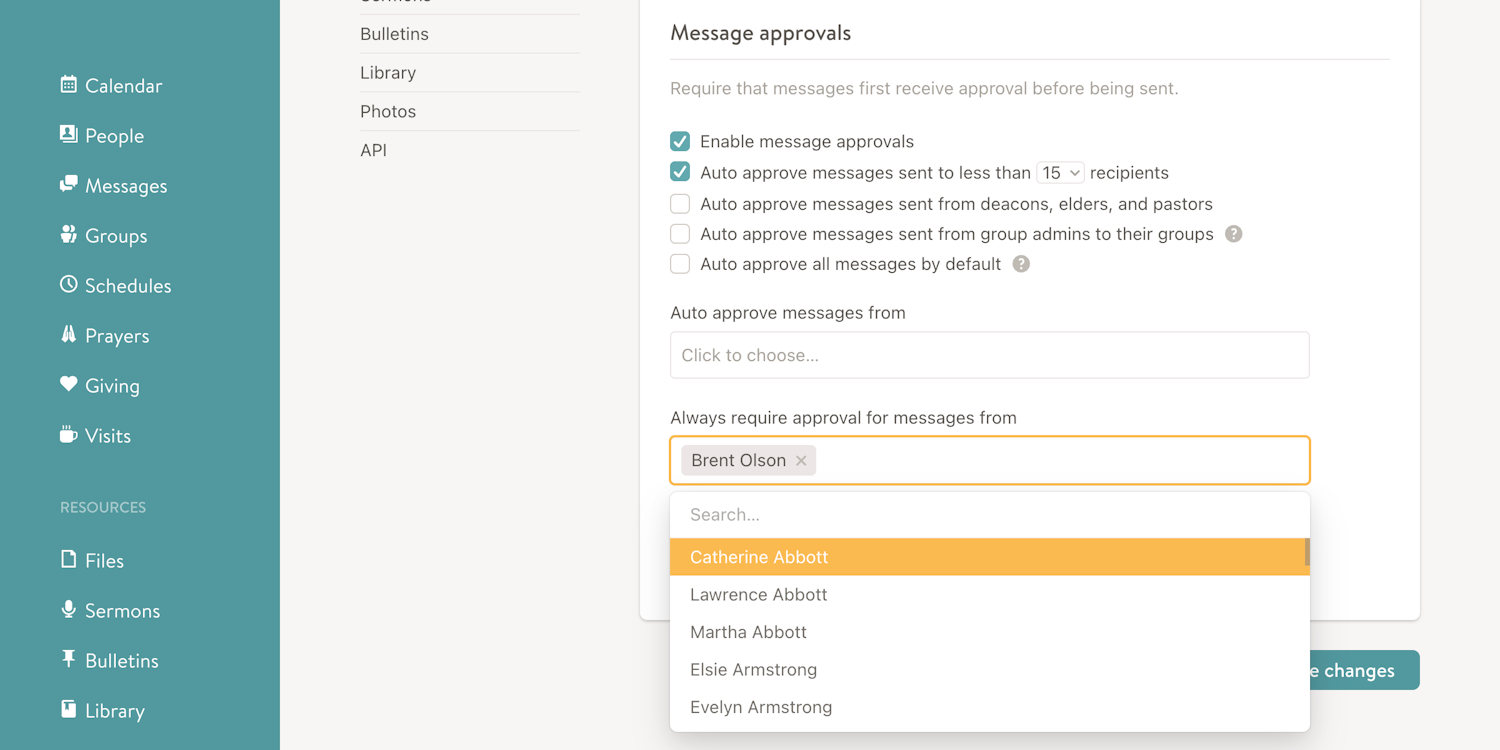Open People via its sidebar icon
The image size is (1500, 750).
click(x=68, y=135)
